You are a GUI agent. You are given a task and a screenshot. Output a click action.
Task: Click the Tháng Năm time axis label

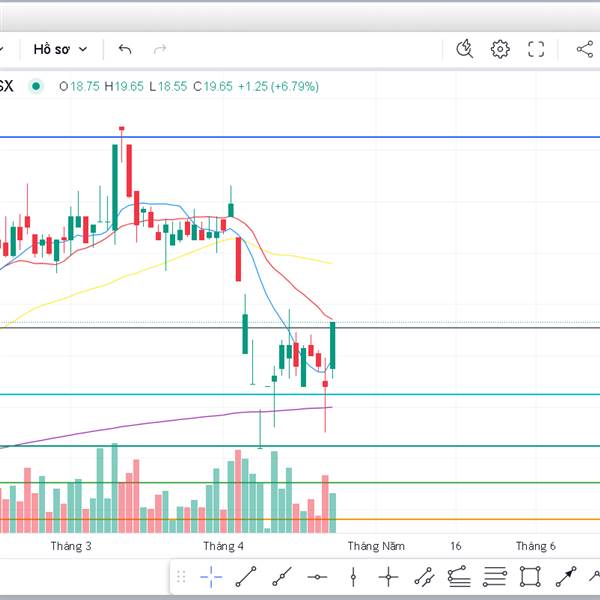(x=376, y=546)
